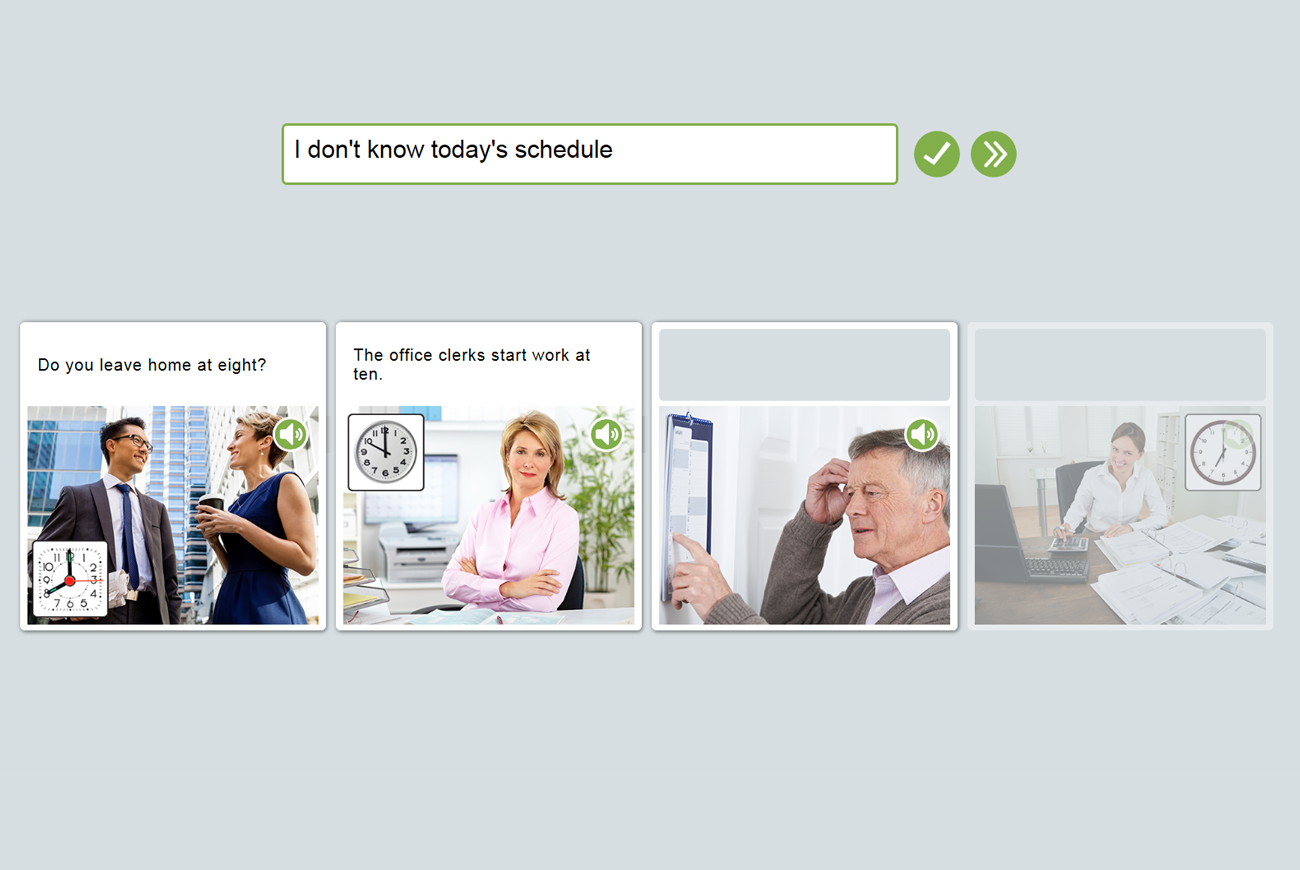Screen dimensions: 1300x870
Task: Click the alarm clock showing eight o'clock
Action: click(70, 579)
